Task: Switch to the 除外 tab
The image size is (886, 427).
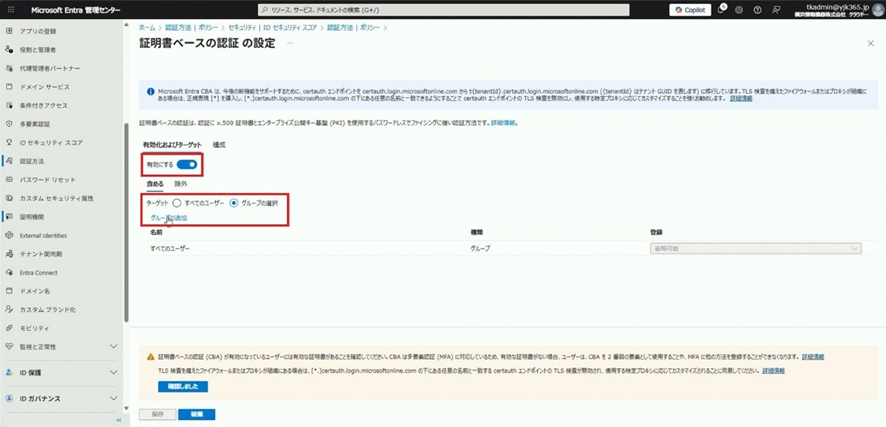Action: tap(181, 184)
